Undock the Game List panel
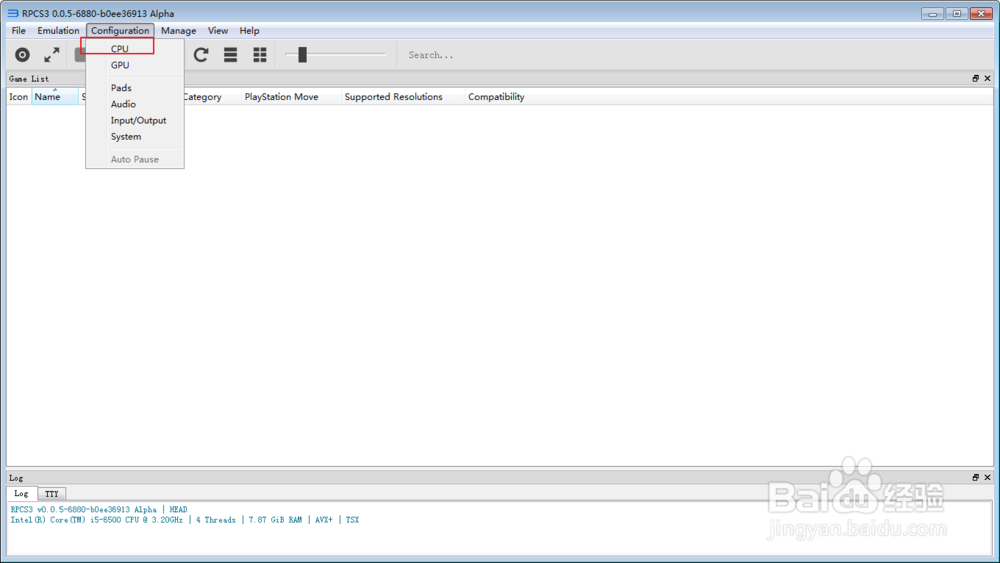The width and height of the screenshot is (1000, 563). point(975,78)
